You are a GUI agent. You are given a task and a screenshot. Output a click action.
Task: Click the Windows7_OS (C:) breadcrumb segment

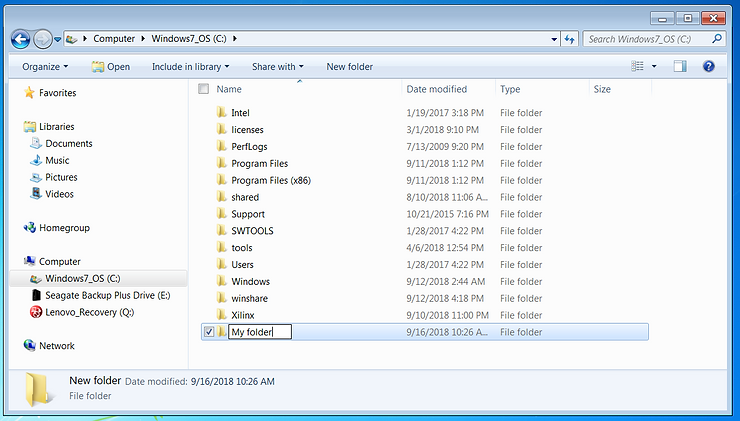tap(189, 39)
